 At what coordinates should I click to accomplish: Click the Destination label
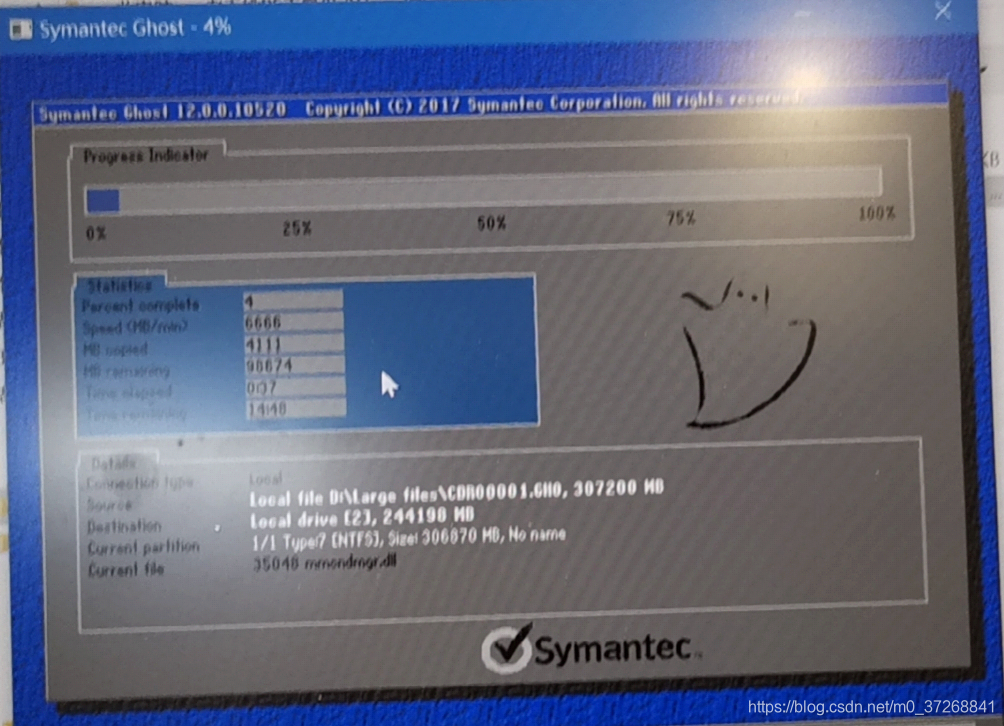pyautogui.click(x=124, y=526)
